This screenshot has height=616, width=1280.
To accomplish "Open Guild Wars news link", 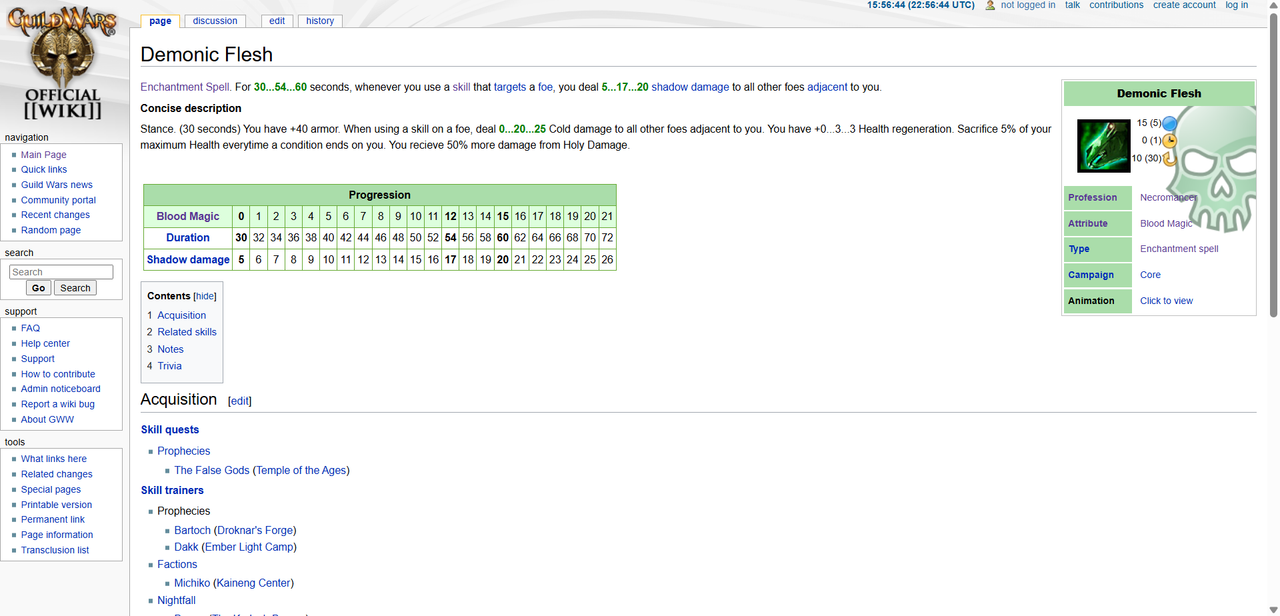I will (x=57, y=185).
